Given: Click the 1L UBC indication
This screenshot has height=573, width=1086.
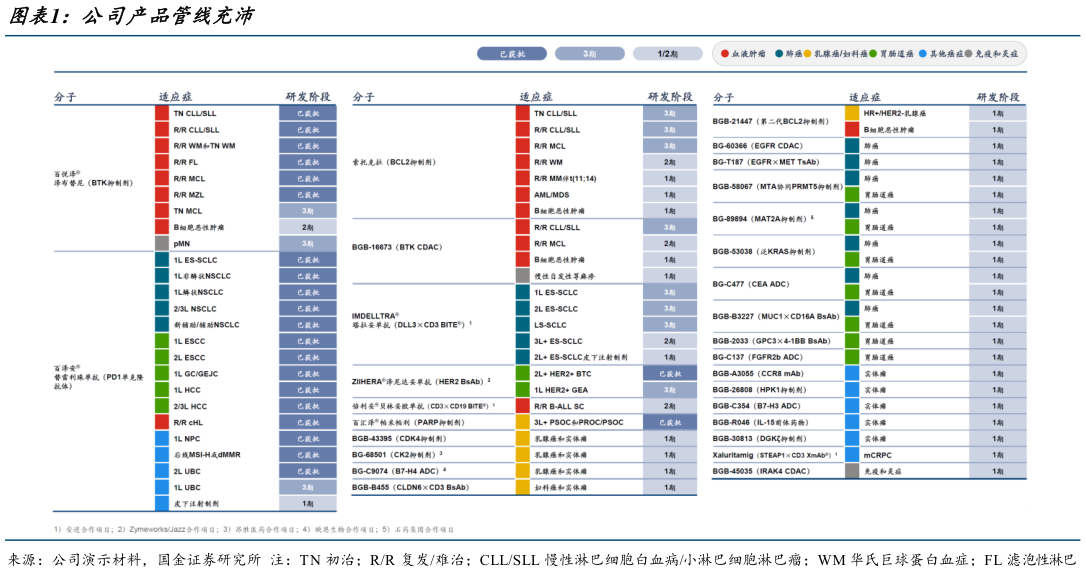Looking at the screenshot, I should [187, 487].
